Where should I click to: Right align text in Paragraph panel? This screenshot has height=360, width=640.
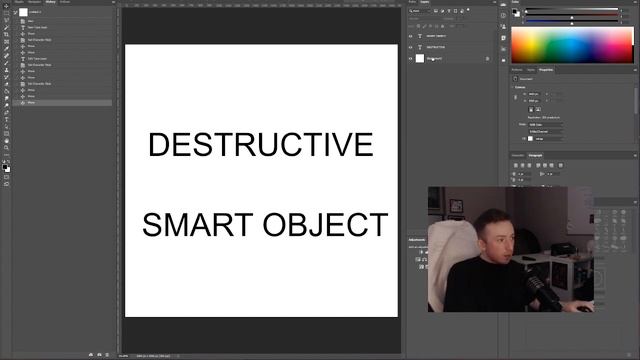tap(529, 165)
